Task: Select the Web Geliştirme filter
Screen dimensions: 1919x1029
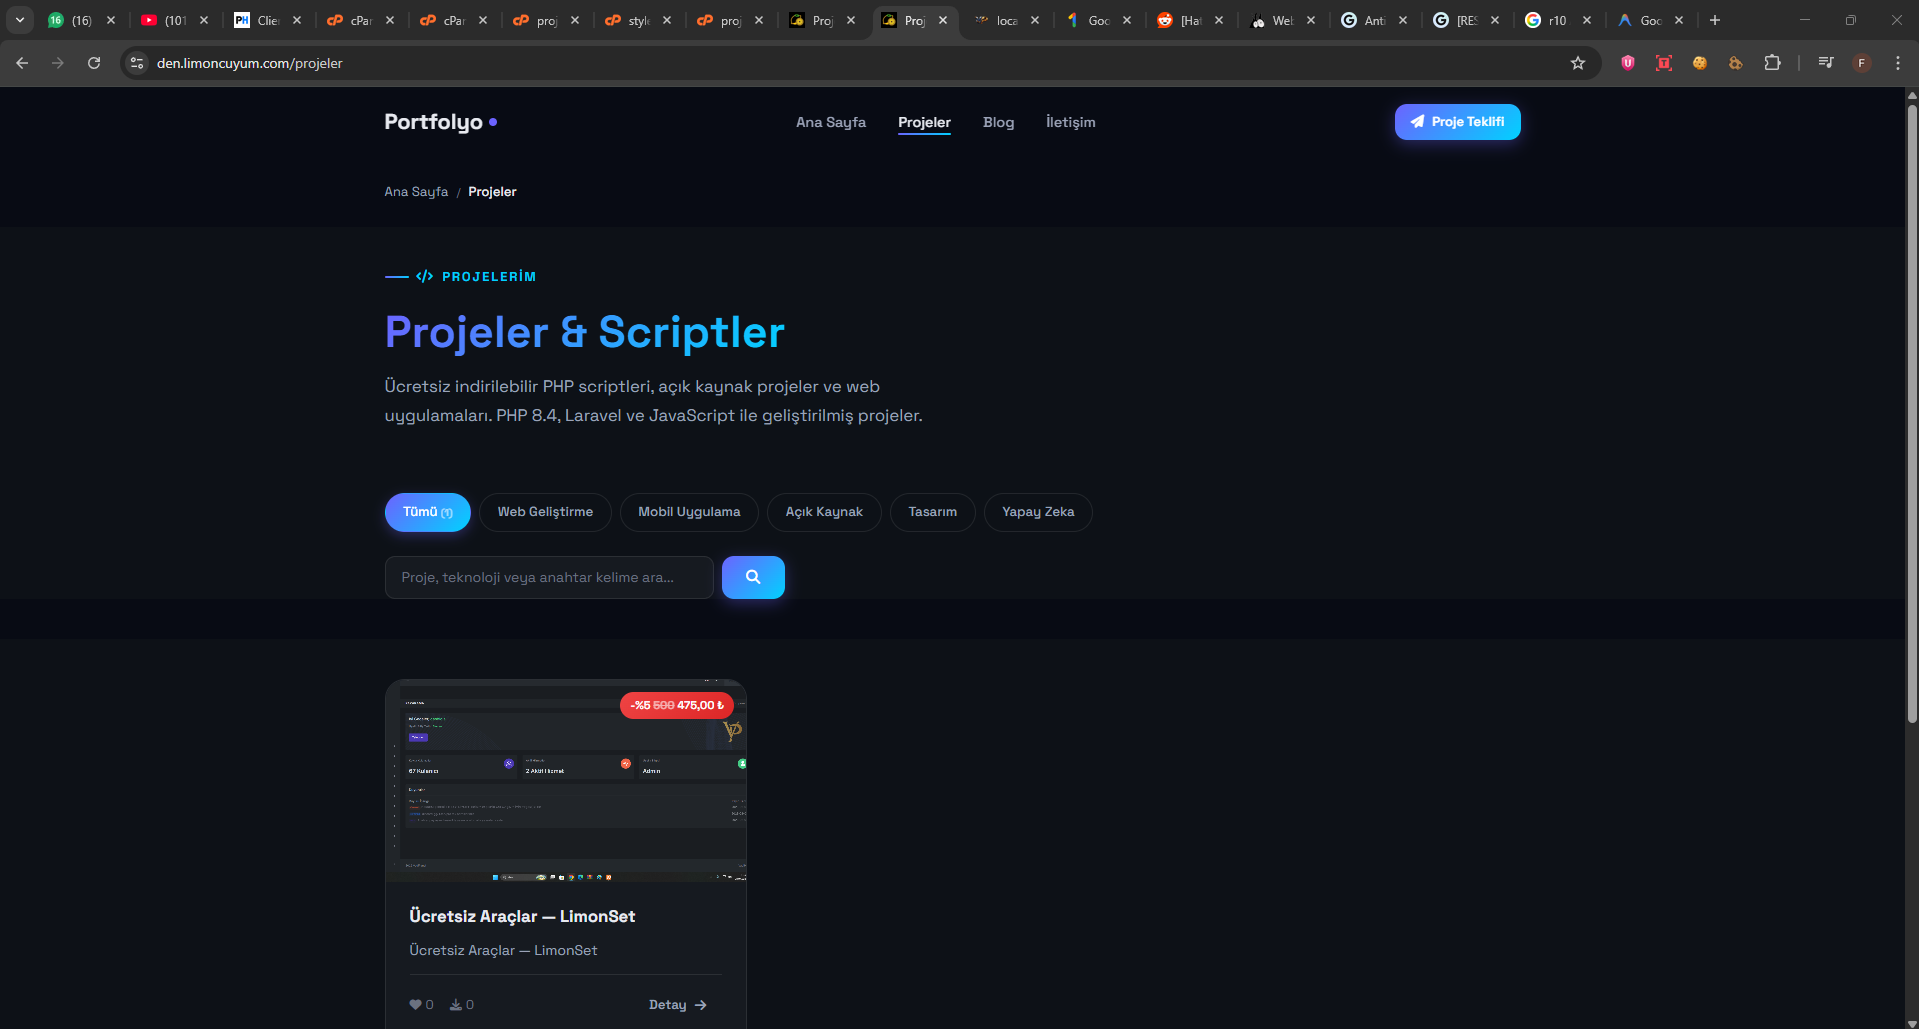Action: click(545, 512)
